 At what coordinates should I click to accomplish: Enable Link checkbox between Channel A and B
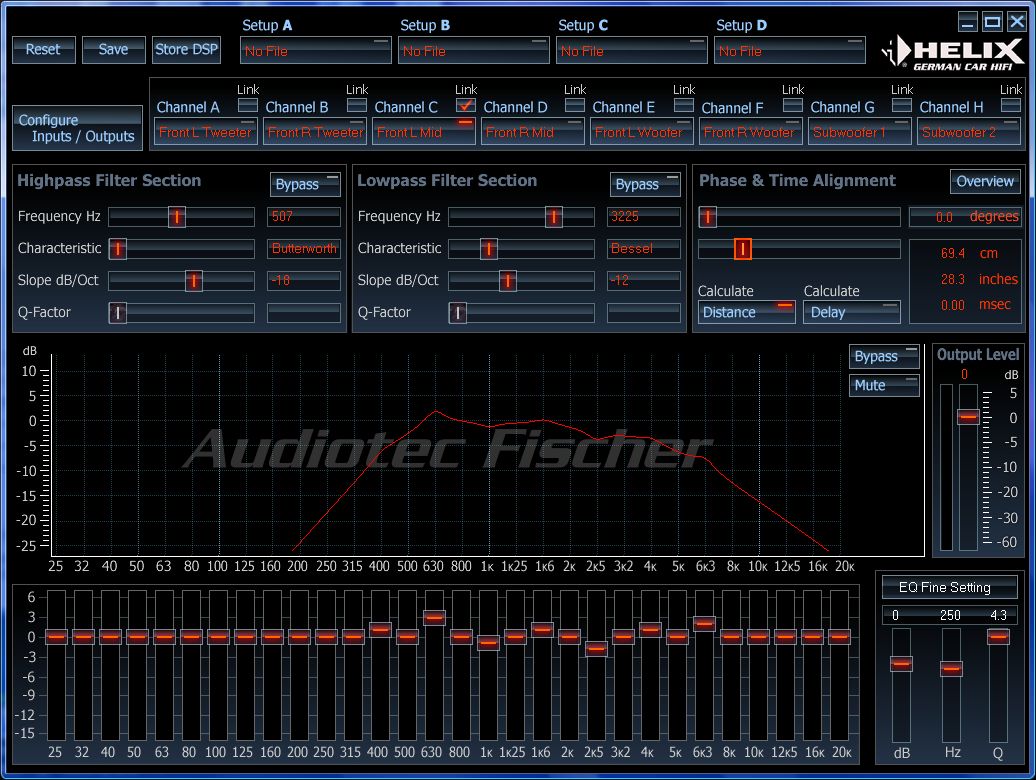click(x=247, y=105)
